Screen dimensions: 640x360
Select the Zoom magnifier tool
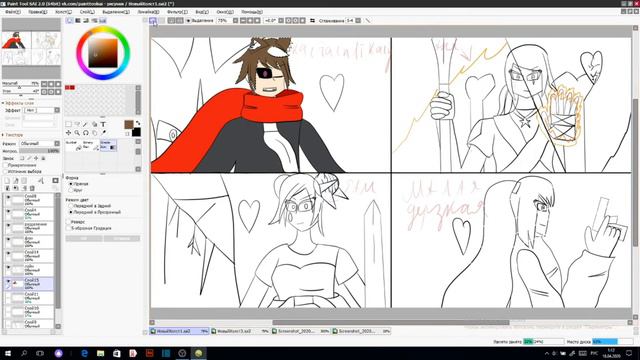pyautogui.click(x=77, y=133)
